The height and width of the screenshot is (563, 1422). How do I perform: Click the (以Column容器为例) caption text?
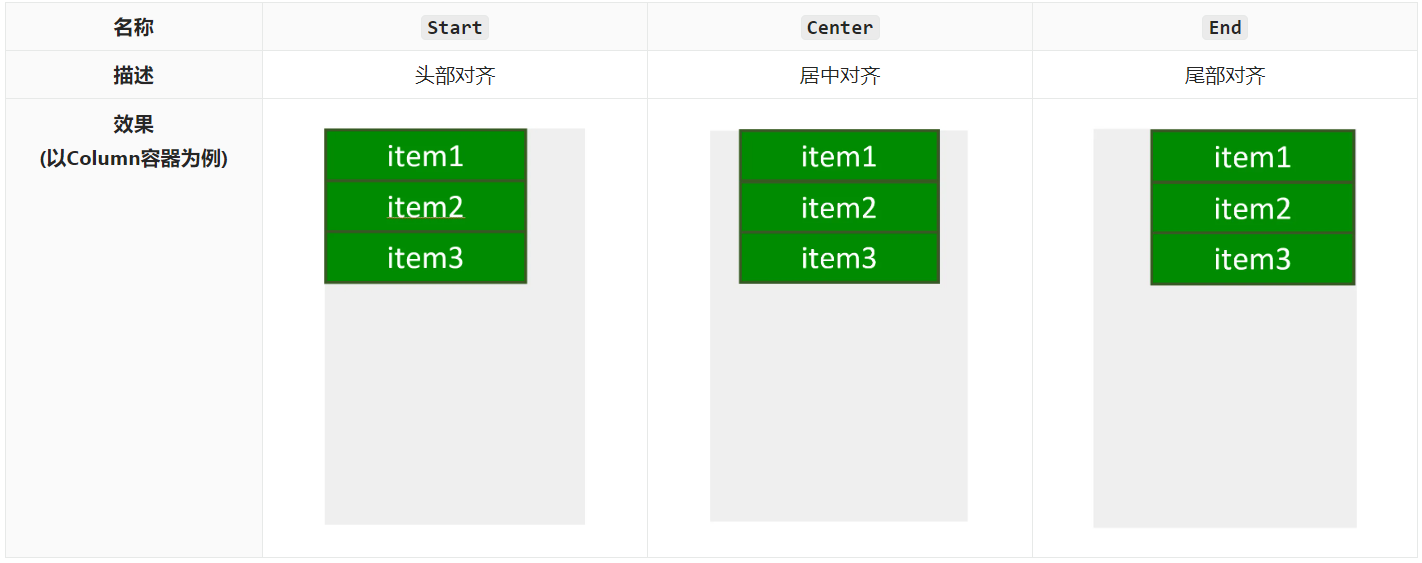coord(133,158)
